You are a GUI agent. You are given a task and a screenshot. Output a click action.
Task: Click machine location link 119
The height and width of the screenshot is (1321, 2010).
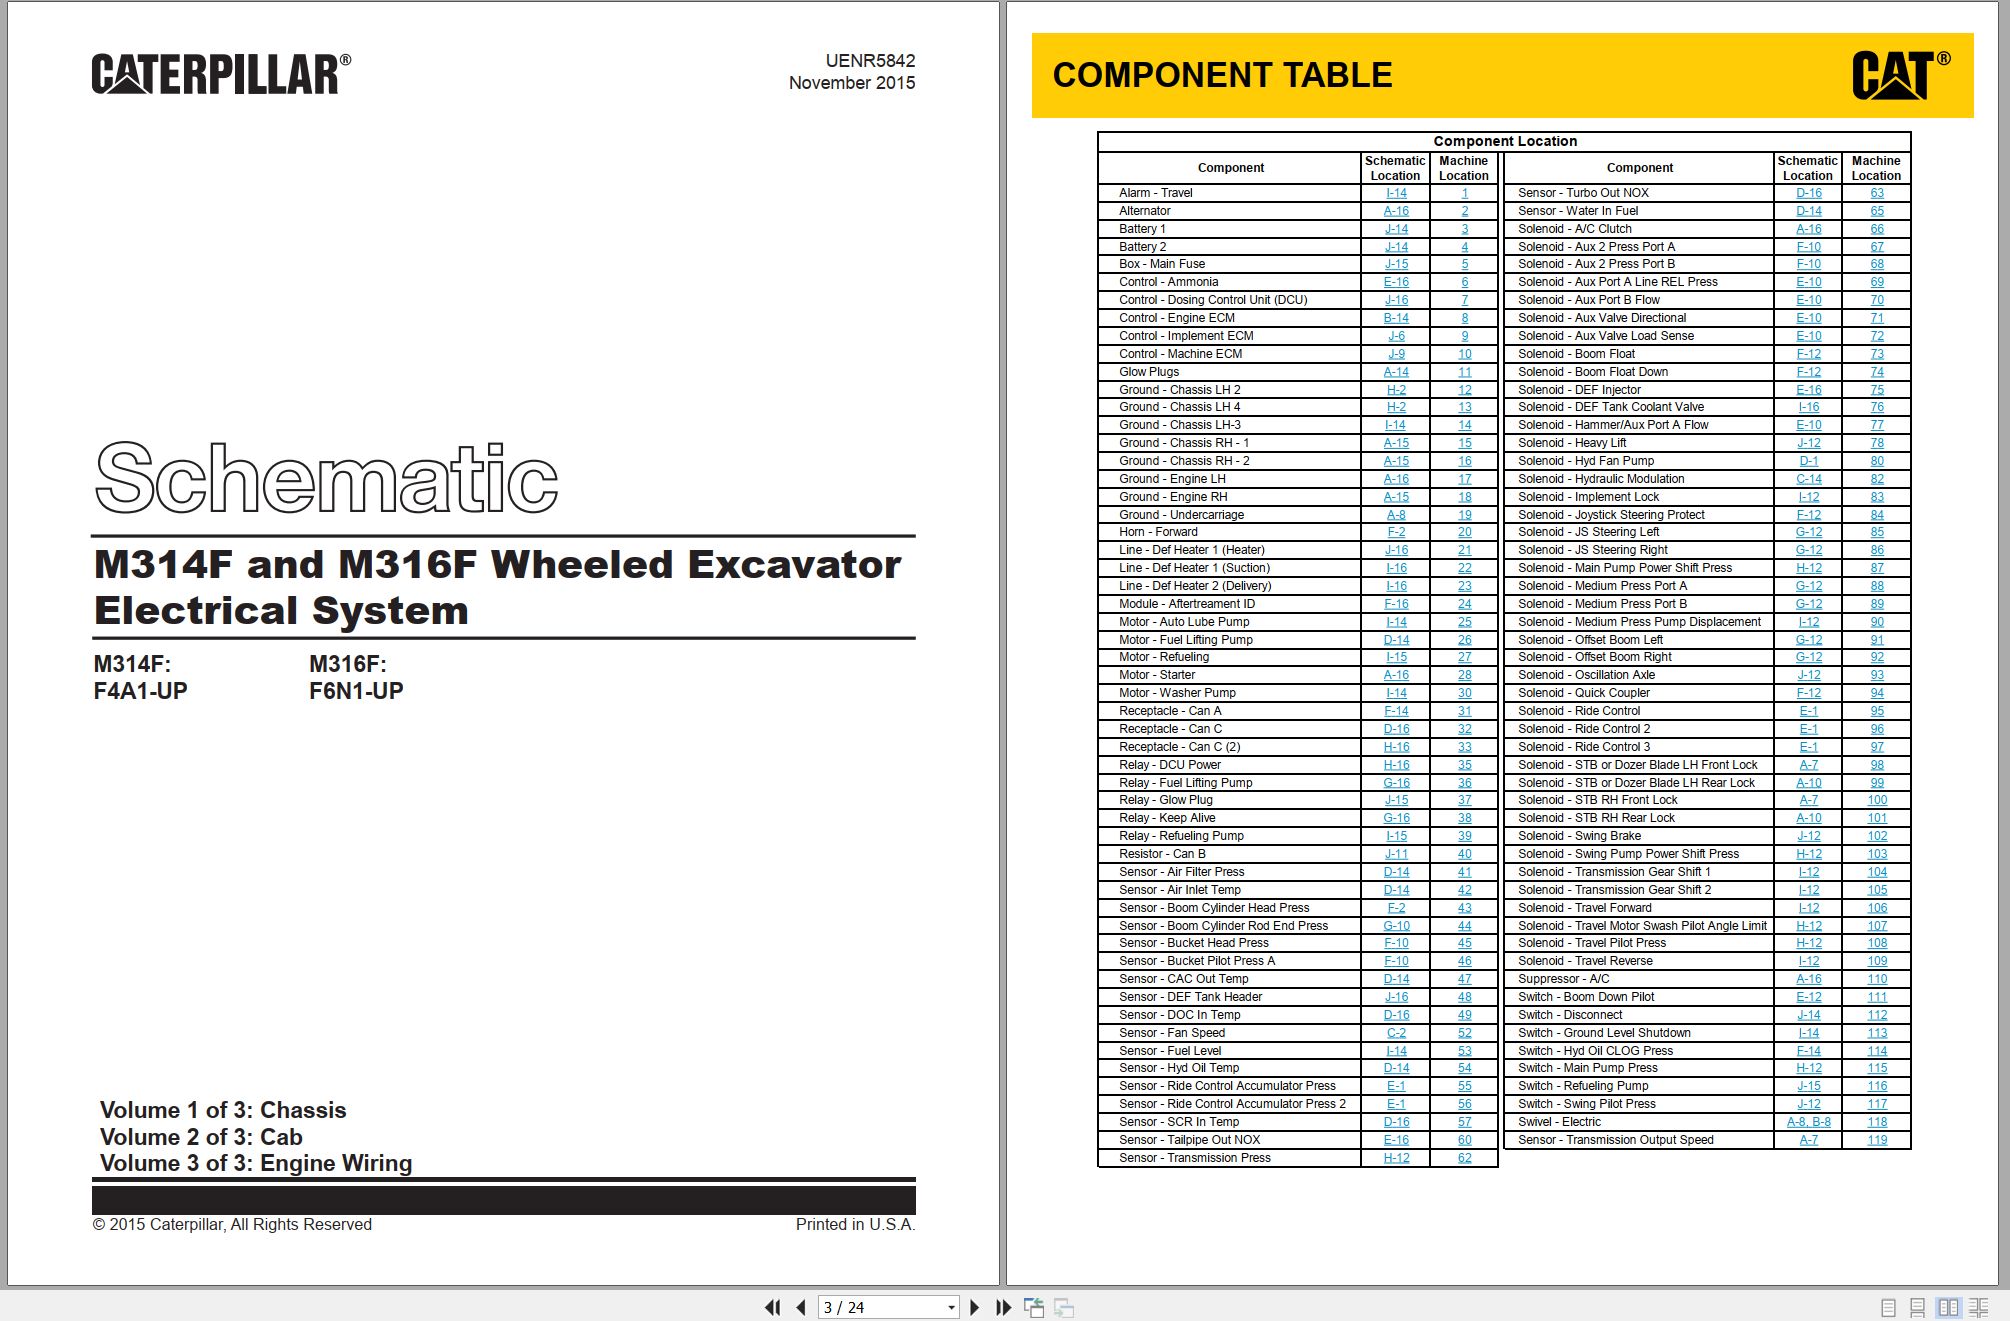point(1877,1140)
